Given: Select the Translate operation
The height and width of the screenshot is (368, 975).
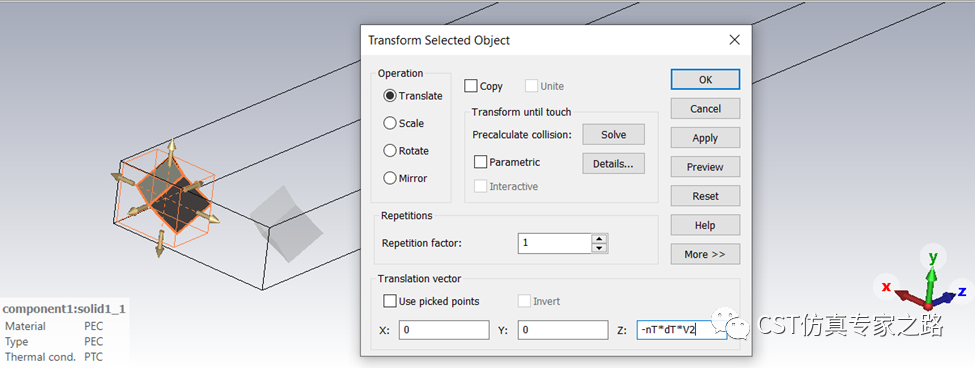Looking at the screenshot, I should tap(413, 96).
